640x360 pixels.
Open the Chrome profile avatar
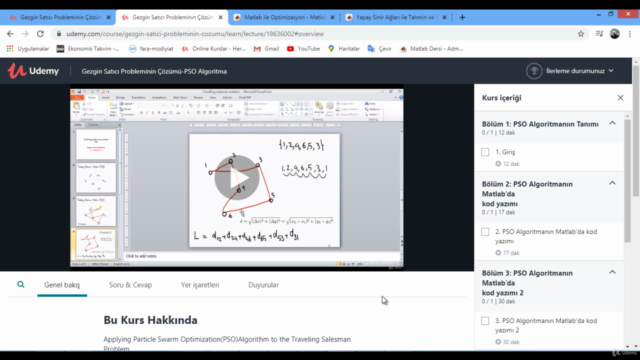615,34
